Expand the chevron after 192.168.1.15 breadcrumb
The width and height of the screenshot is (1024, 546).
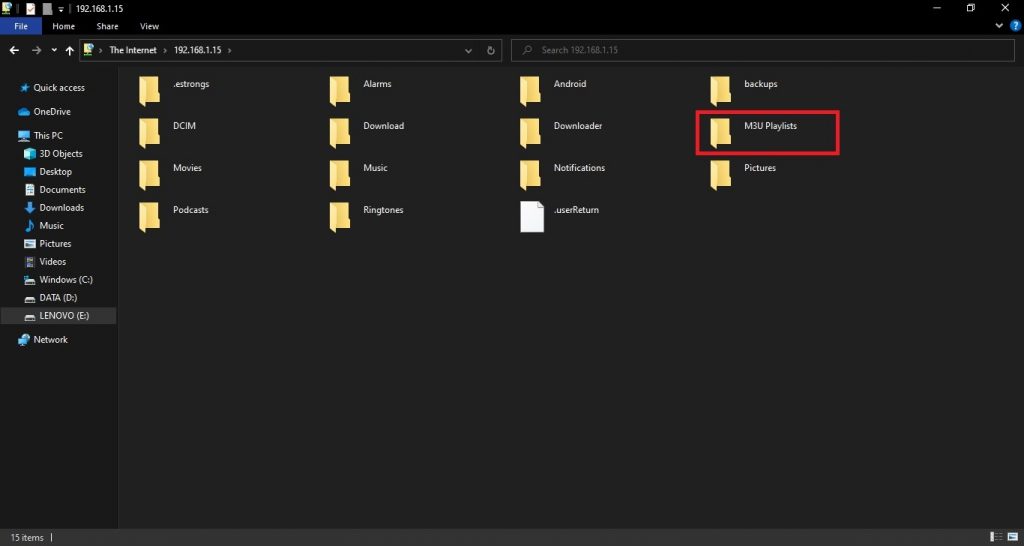pos(229,50)
